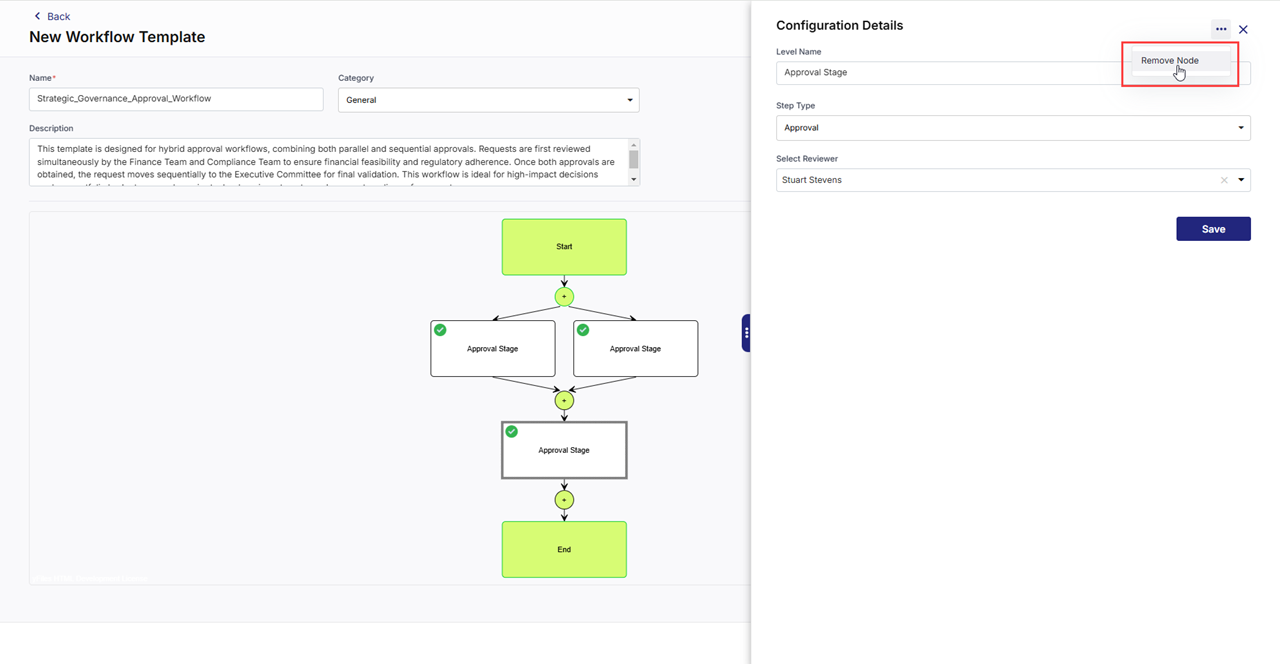This screenshot has height=664, width=1280.
Task: Click the blue panel drag handle with dots
Action: pyautogui.click(x=746, y=333)
